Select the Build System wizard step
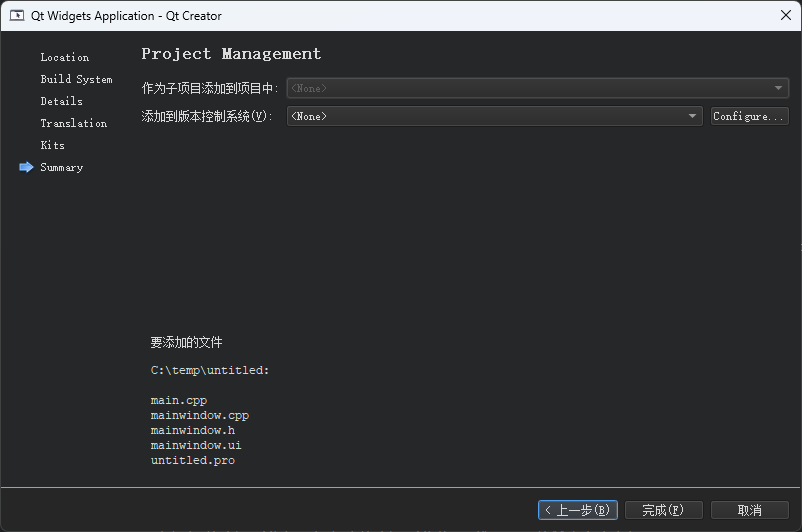This screenshot has height=532, width=802. (x=76, y=79)
